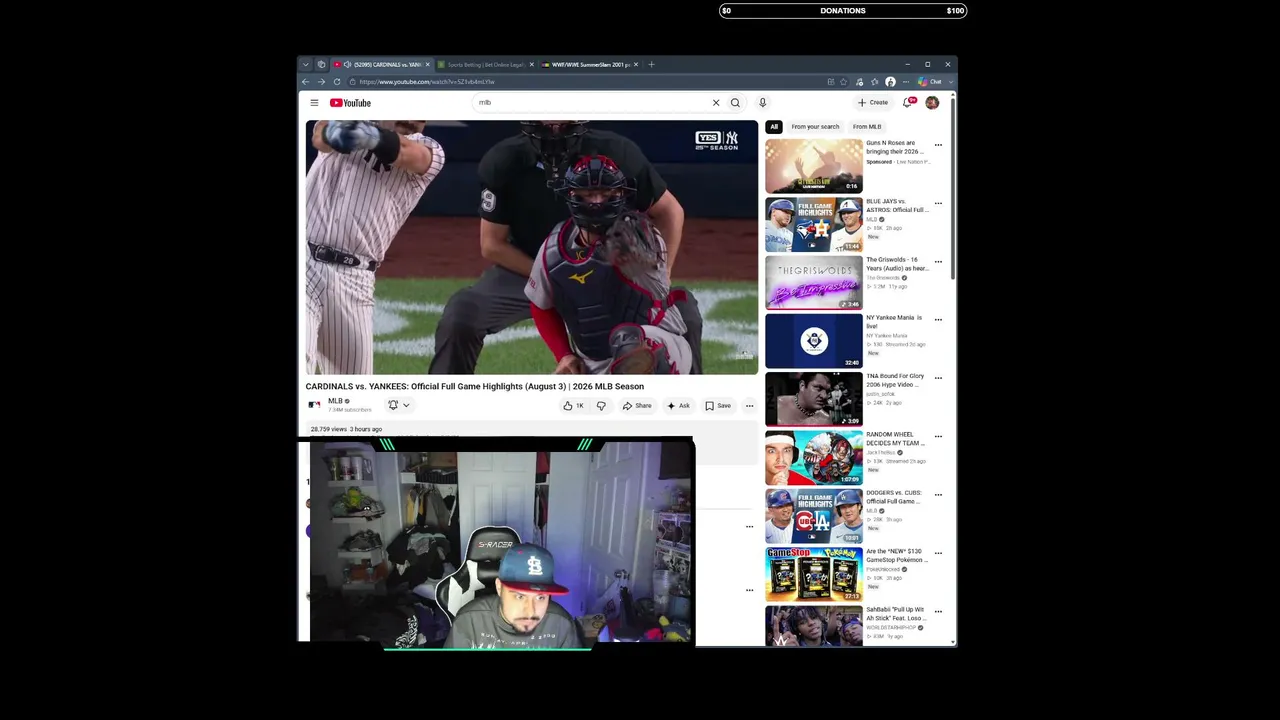Screen dimensions: 1280x720
Task: Open DODGERS vs. CUBS highlights thumbnail
Action: [x=814, y=515]
